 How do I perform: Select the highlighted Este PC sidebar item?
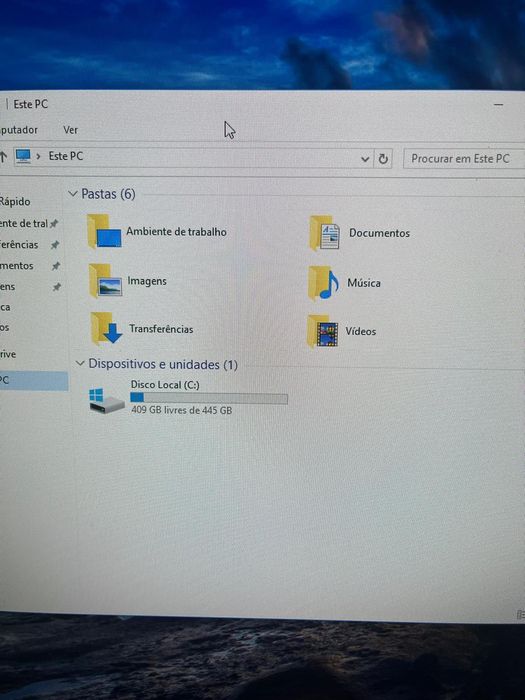pos(34,381)
